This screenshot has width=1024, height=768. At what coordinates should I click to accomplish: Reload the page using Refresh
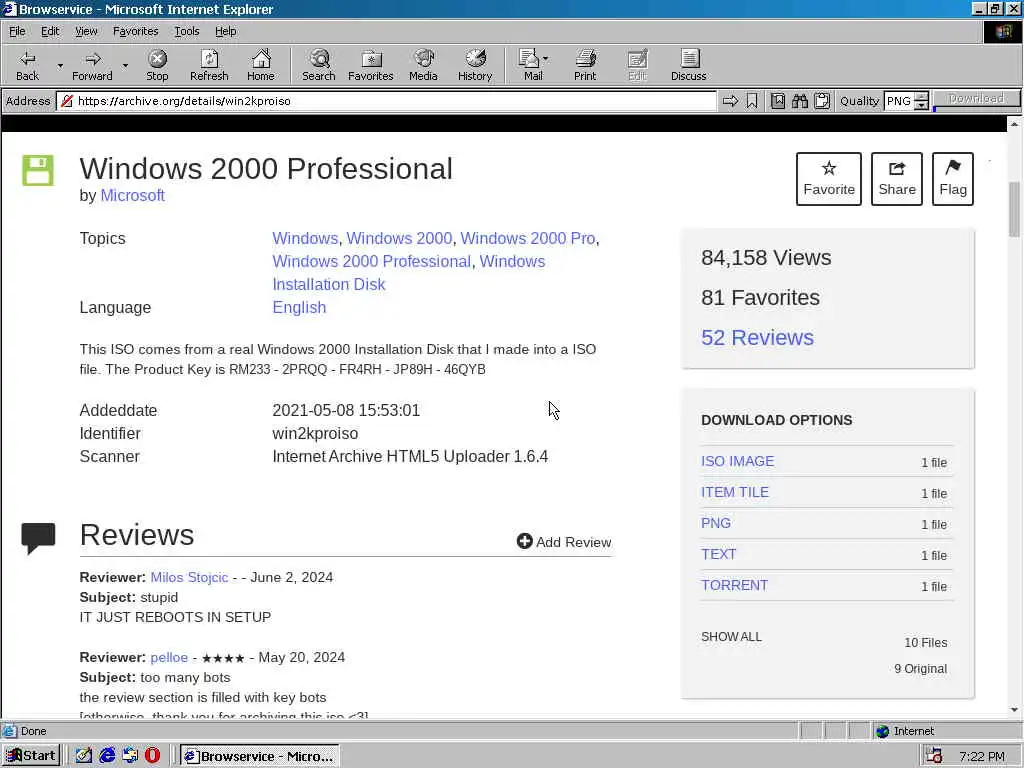209,65
